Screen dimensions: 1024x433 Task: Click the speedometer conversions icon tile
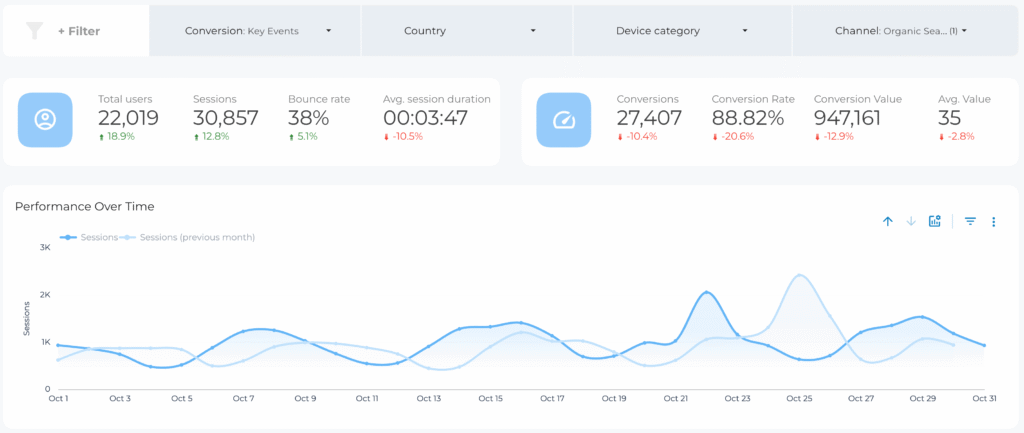point(564,120)
